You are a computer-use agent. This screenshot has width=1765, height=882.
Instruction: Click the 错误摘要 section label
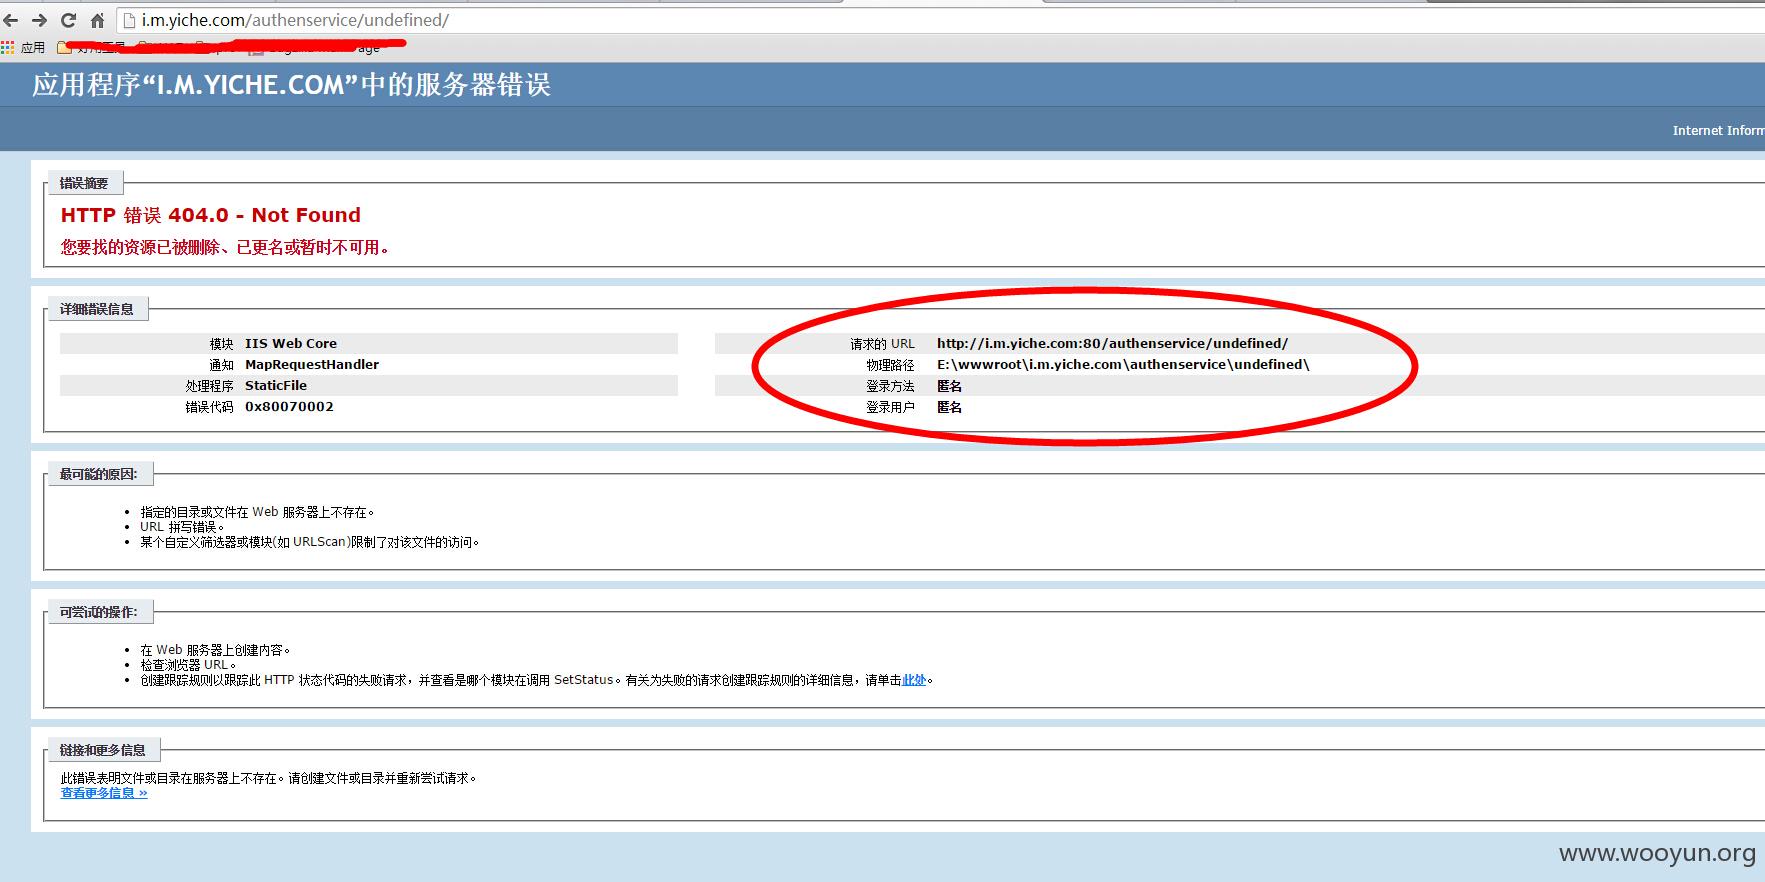pyautogui.click(x=84, y=183)
